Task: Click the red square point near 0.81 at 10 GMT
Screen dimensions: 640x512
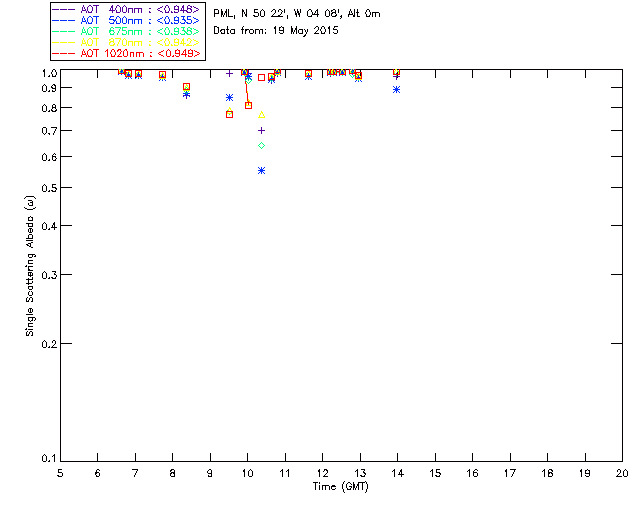Action: tap(248, 105)
